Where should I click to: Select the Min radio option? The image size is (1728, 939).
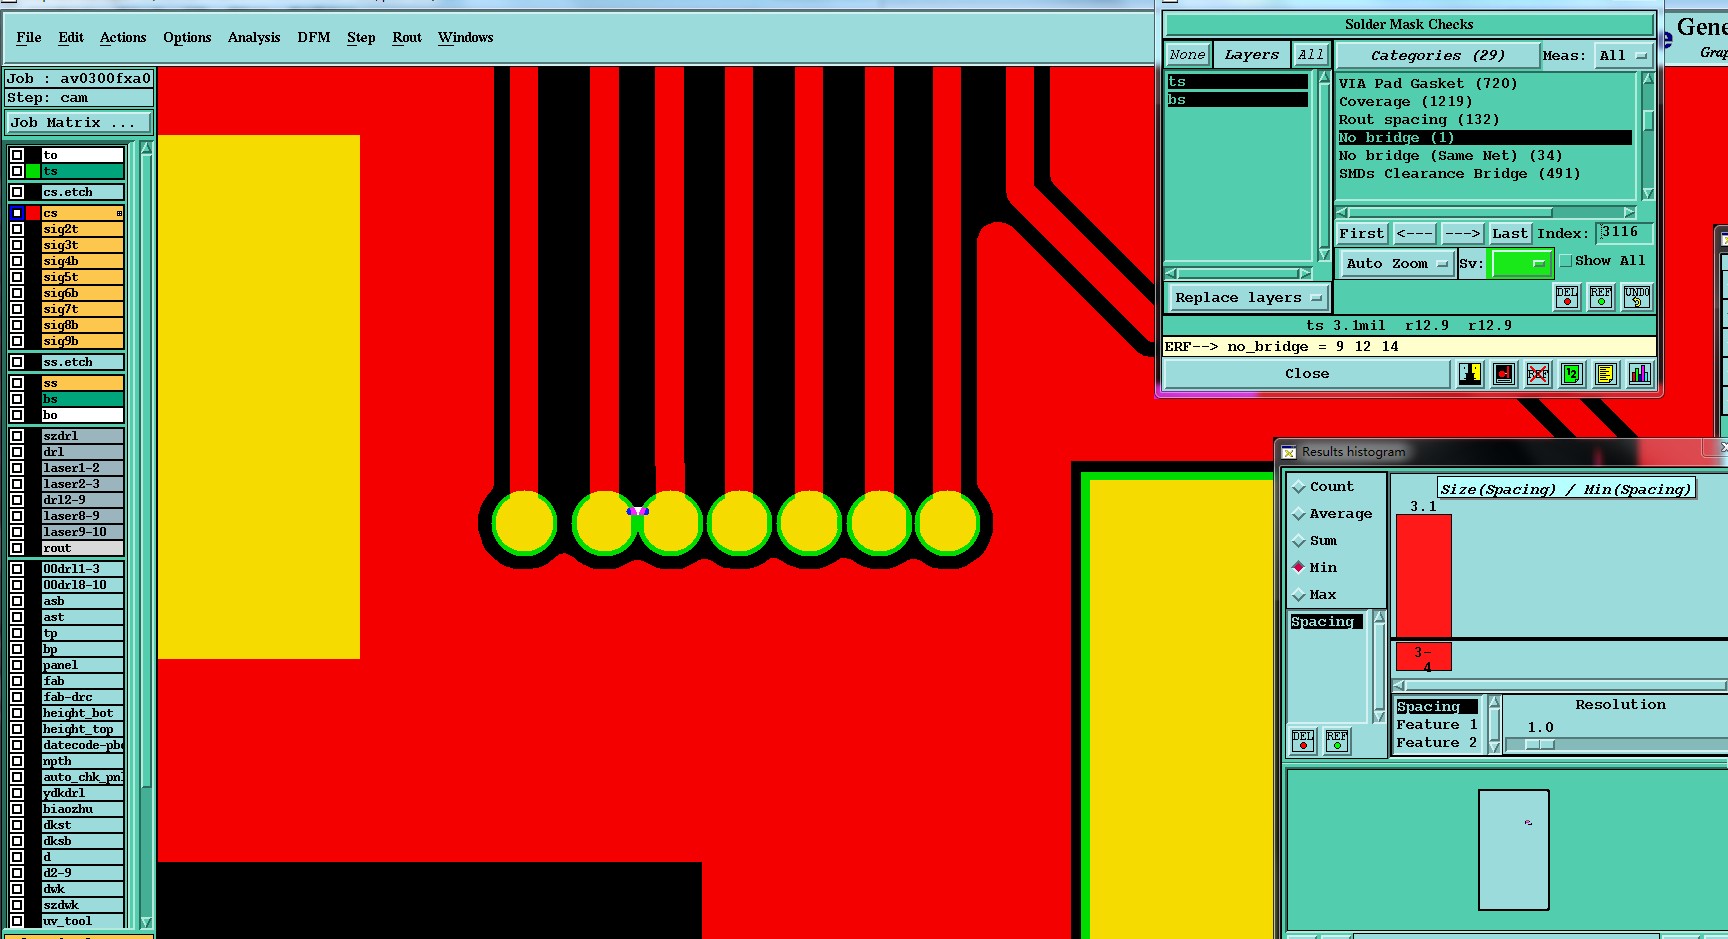pyautogui.click(x=1299, y=567)
